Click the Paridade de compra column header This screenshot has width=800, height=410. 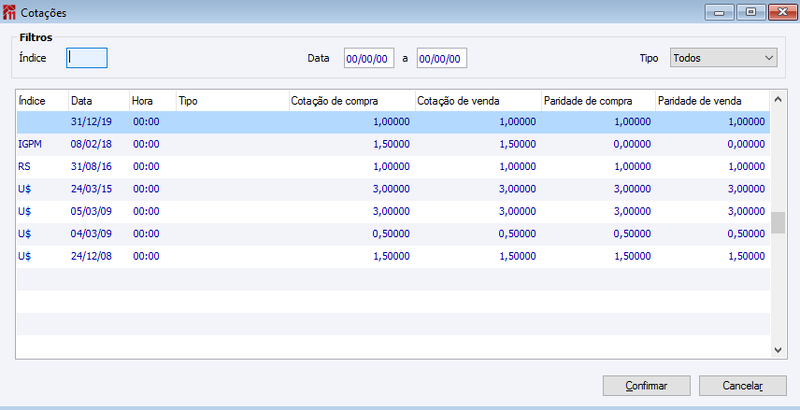tap(598, 101)
